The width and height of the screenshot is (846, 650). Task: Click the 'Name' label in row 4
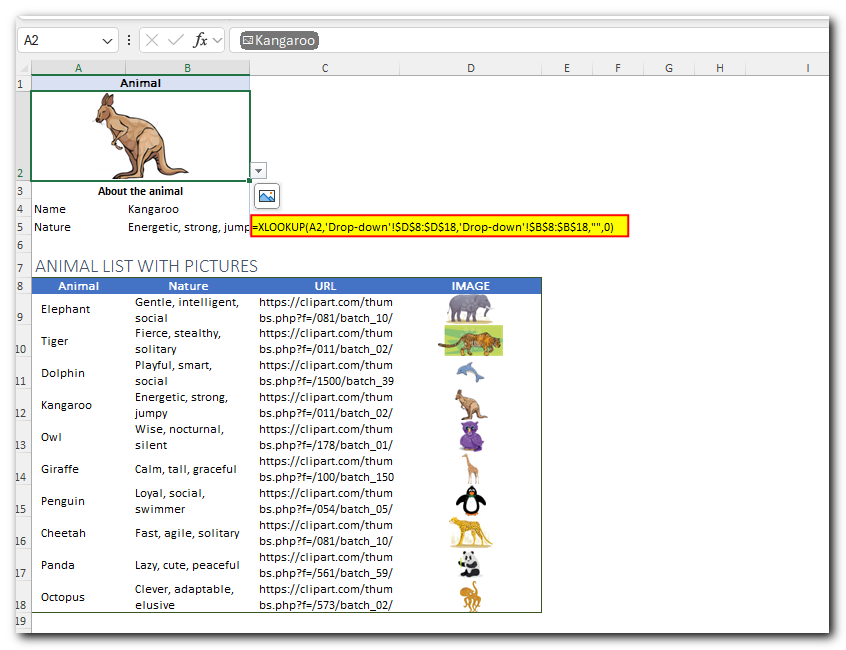(x=50, y=209)
